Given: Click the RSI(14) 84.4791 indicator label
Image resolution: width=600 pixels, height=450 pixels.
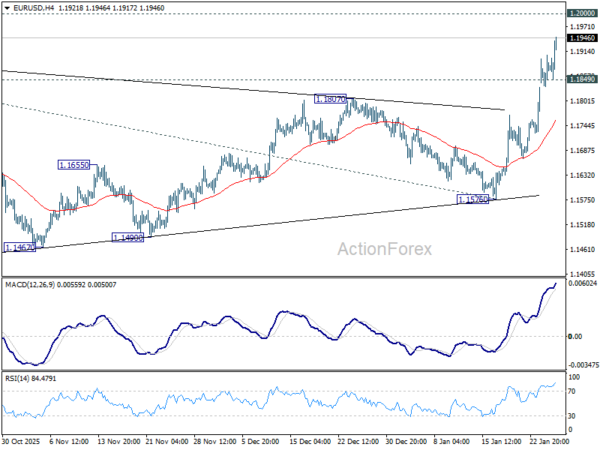Looking at the screenshot, I should 30,378.
